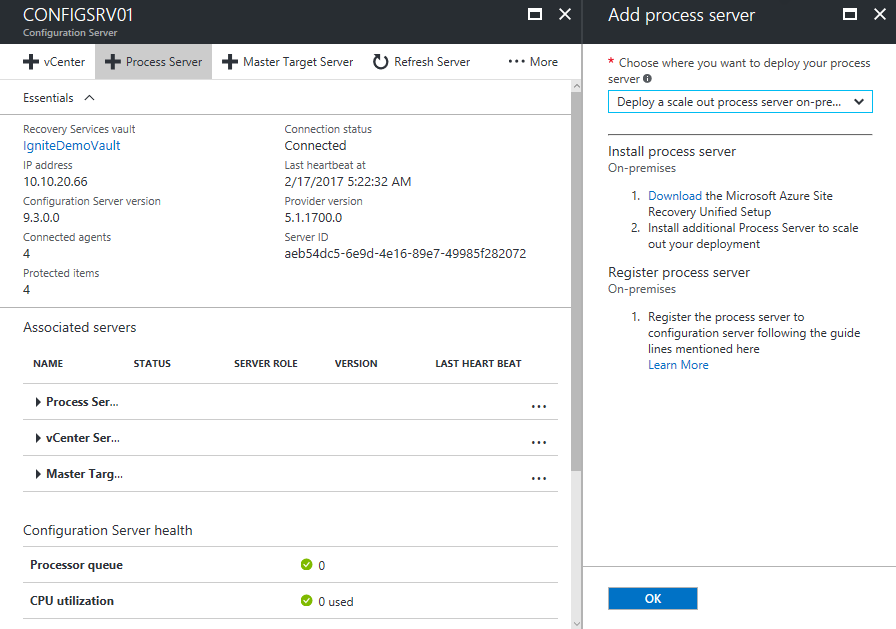896x629 pixels.
Task: Open the IgniteDemoVault link
Action: click(x=71, y=145)
